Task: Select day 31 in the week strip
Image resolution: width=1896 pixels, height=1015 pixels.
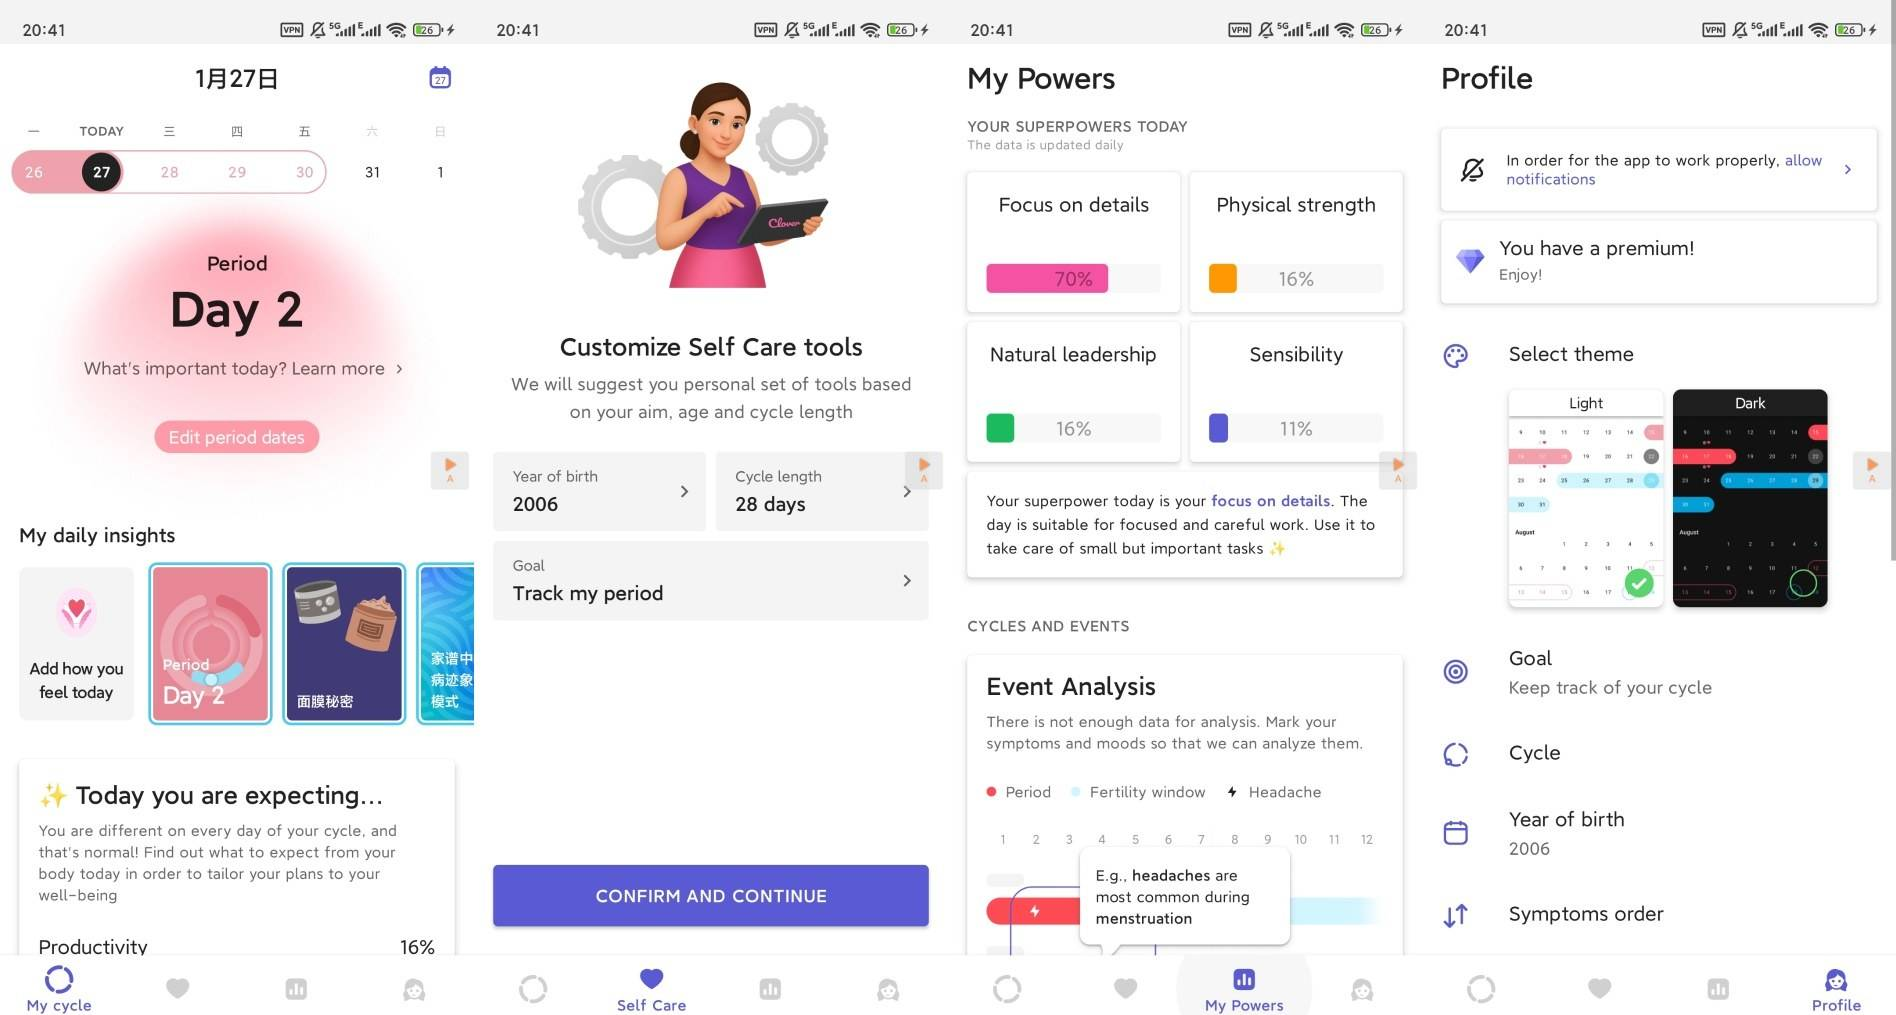Action: (x=372, y=172)
